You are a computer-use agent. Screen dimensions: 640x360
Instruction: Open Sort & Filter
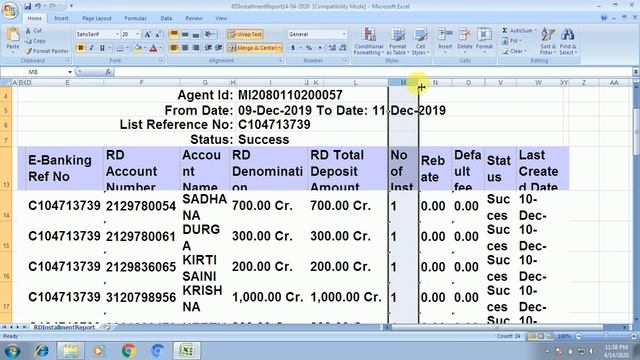548,41
